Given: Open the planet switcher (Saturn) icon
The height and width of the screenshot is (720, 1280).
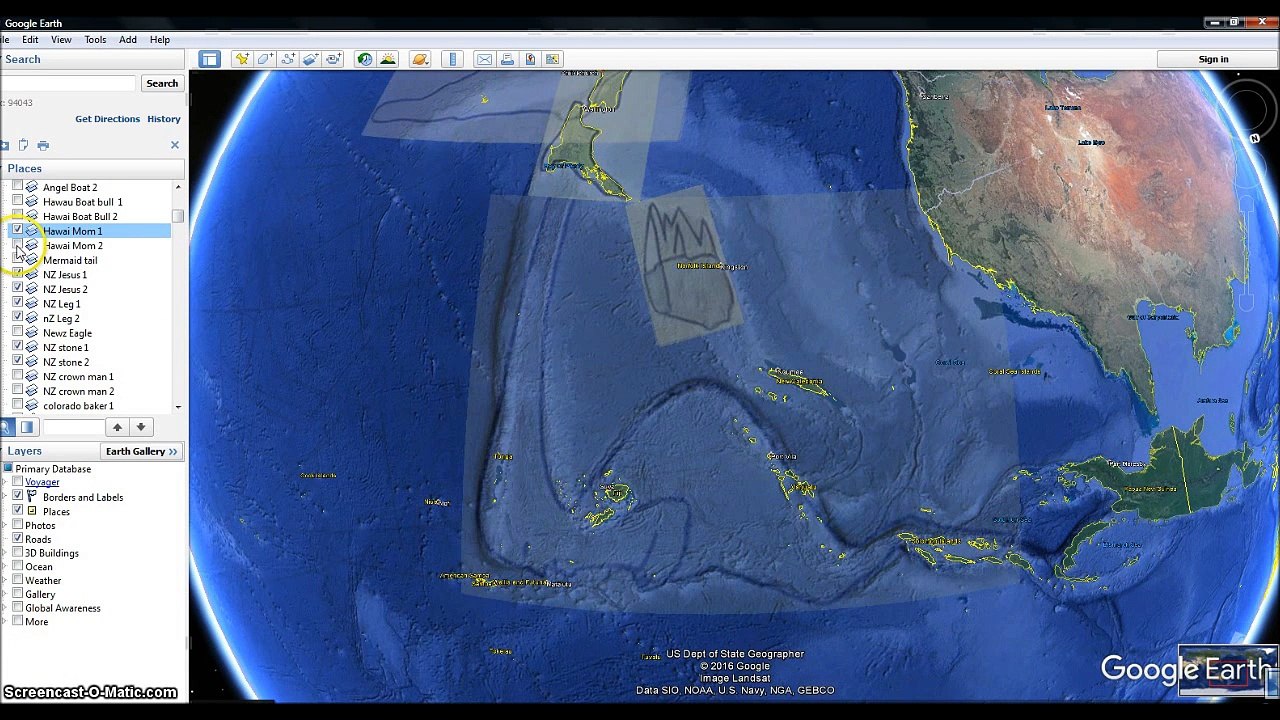Looking at the screenshot, I should tap(420, 59).
